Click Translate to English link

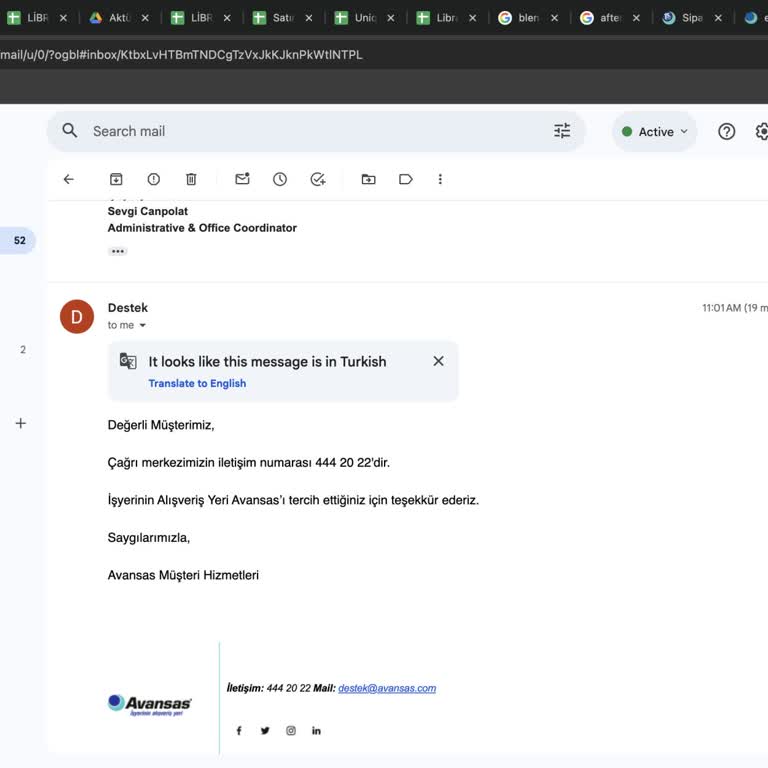coord(197,383)
